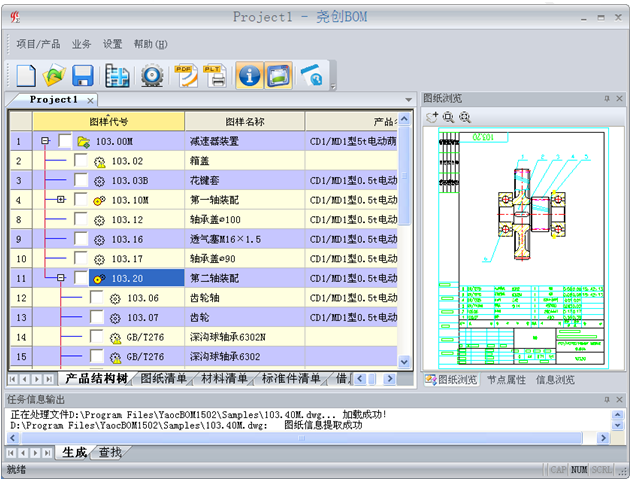Open the 业务 menu
This screenshot has height=479, width=630.
(81, 44)
